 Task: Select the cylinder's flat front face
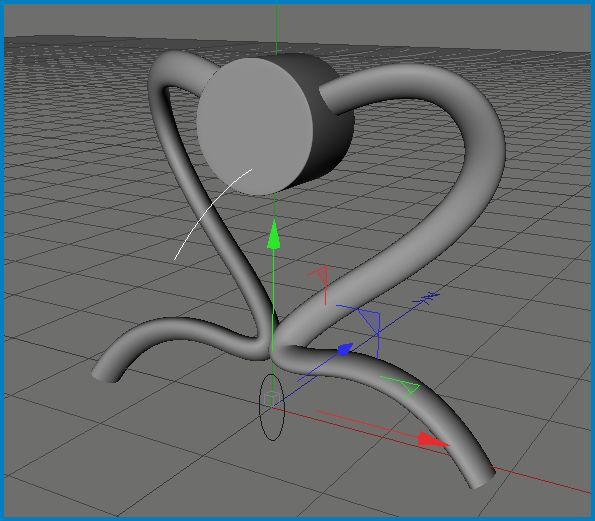[255, 126]
